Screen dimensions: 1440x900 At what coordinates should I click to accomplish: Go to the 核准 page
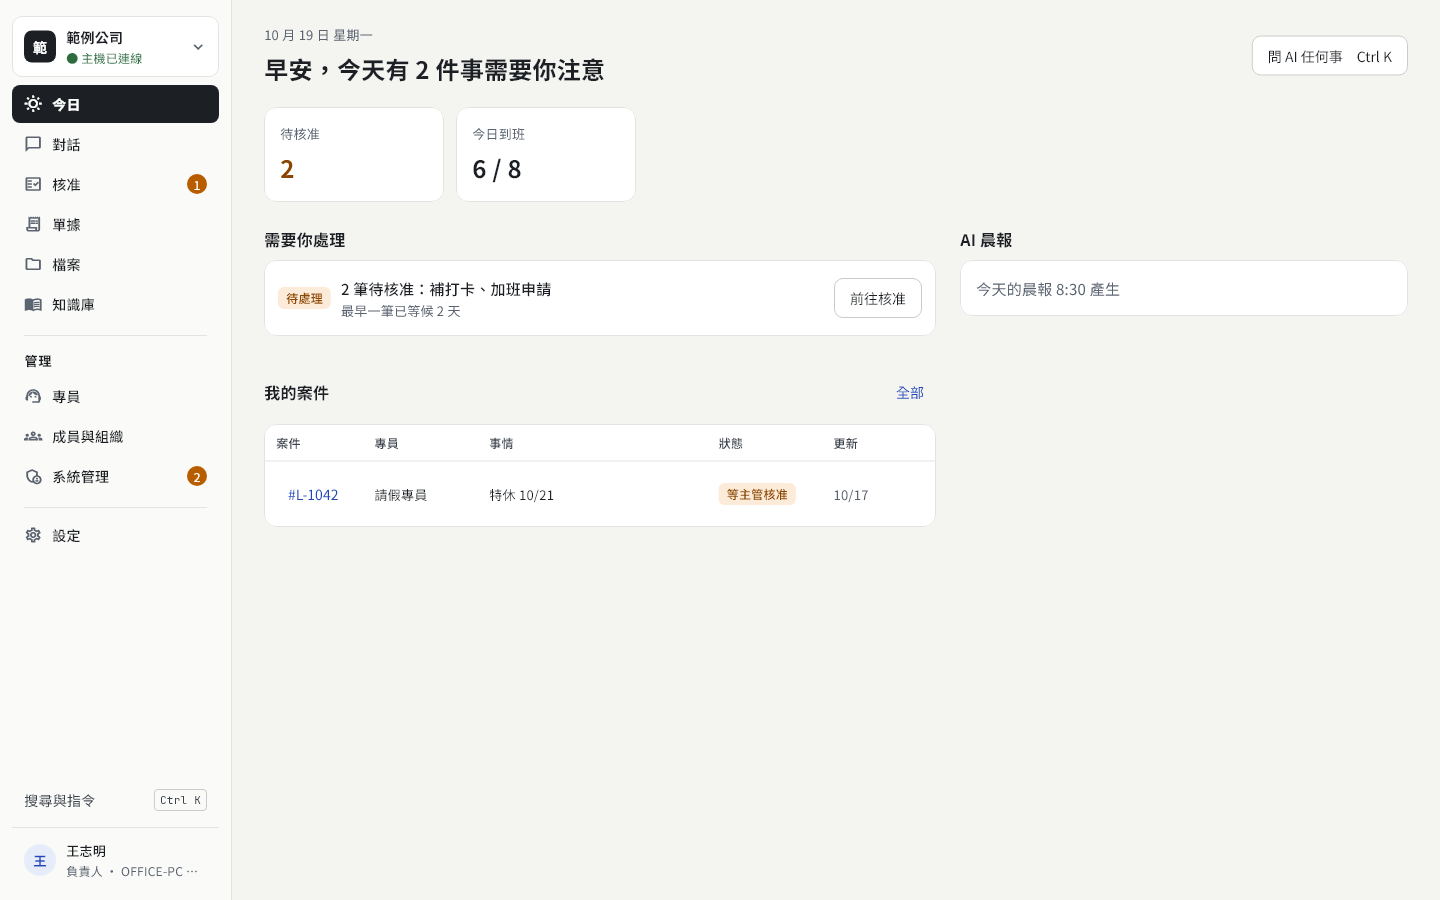(115, 184)
